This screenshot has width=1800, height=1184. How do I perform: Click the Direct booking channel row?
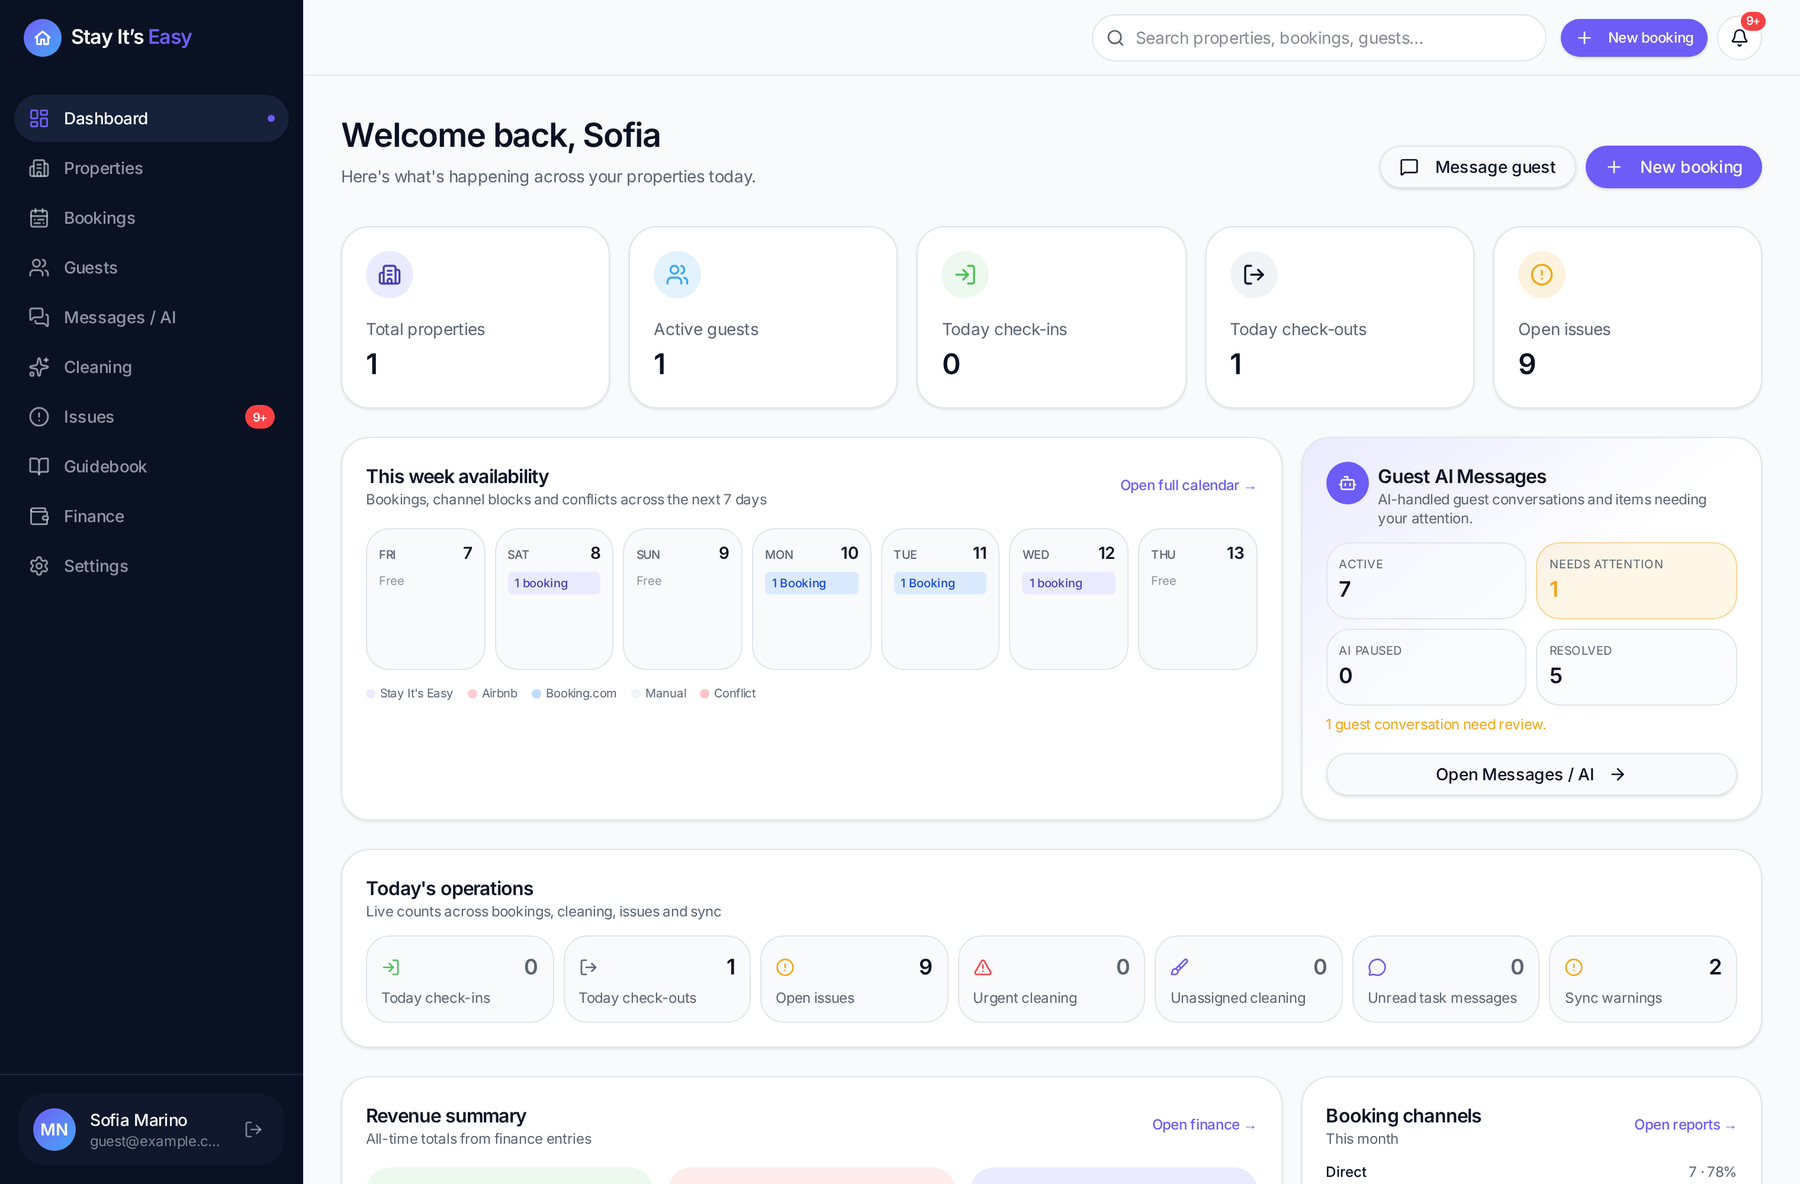pos(1531,1171)
